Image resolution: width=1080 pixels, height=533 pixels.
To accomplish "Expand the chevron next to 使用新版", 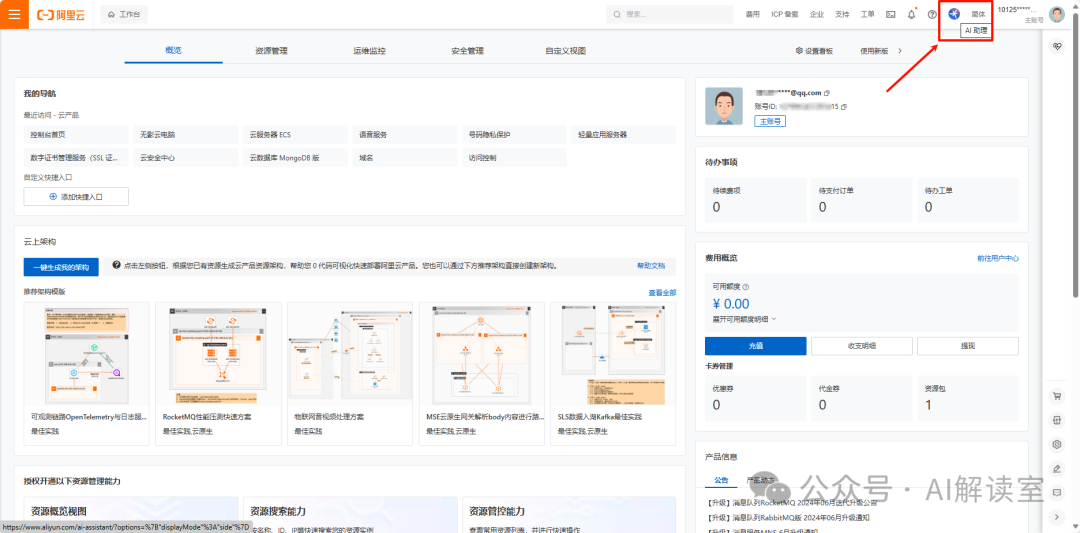I will [x=900, y=51].
